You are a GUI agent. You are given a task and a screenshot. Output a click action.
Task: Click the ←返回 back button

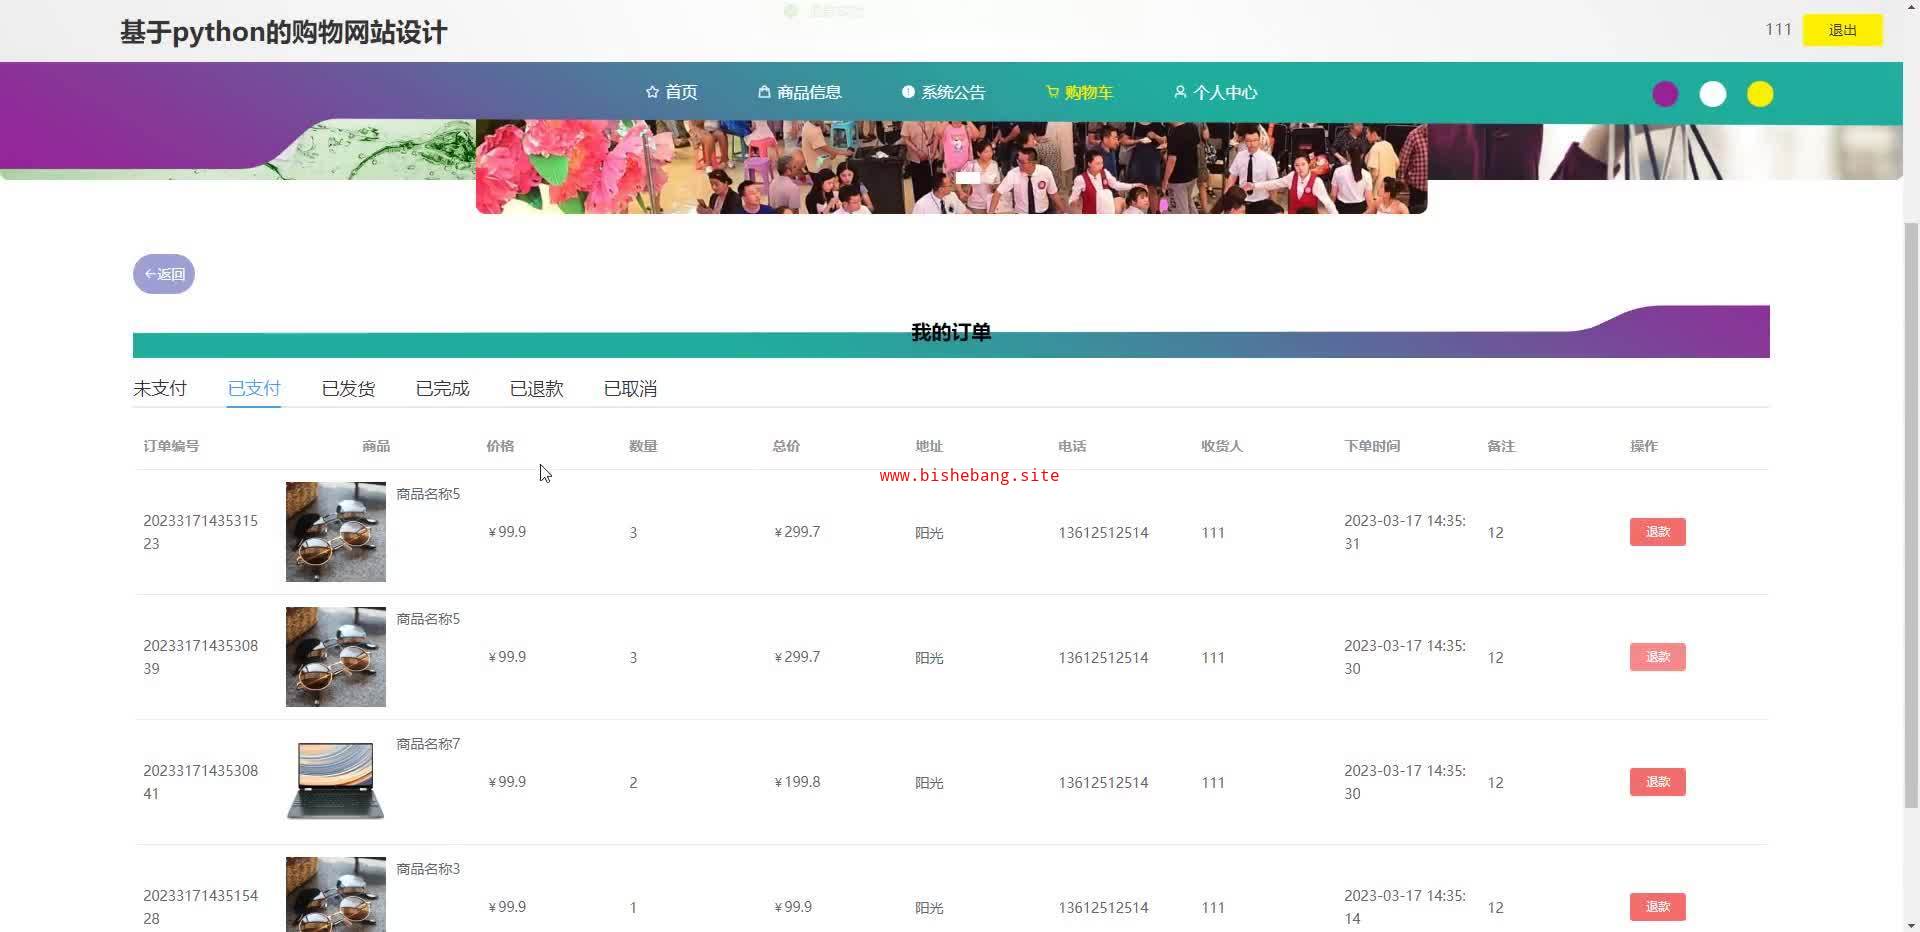coord(164,274)
